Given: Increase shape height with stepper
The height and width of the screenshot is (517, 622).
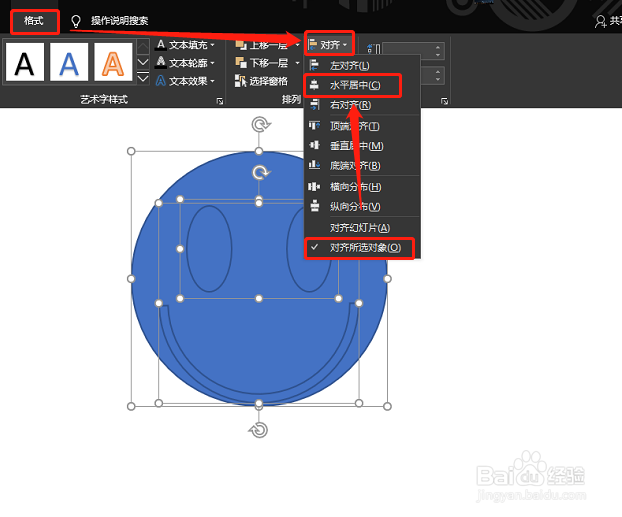Looking at the screenshot, I should click(438, 47).
